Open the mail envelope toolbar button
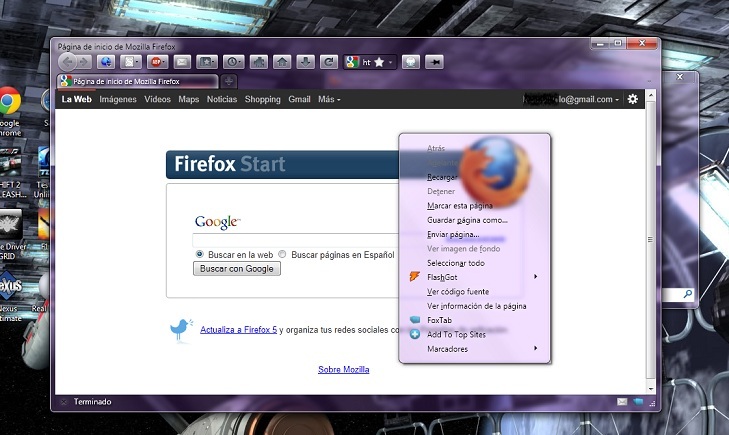The height and width of the screenshot is (435, 729). [182, 62]
